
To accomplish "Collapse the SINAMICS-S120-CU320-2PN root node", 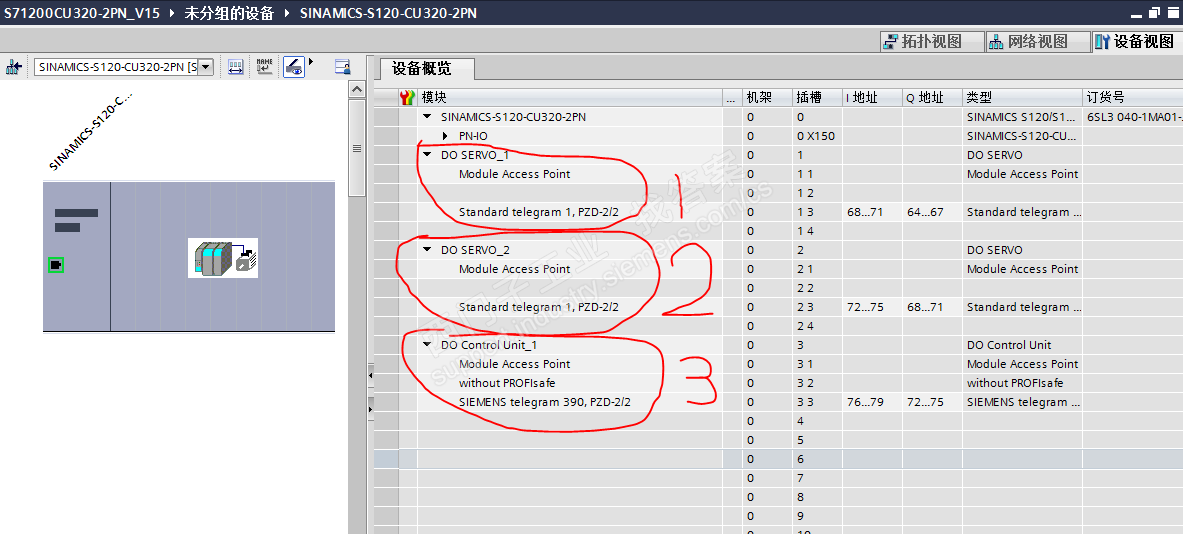I will tap(428, 117).
